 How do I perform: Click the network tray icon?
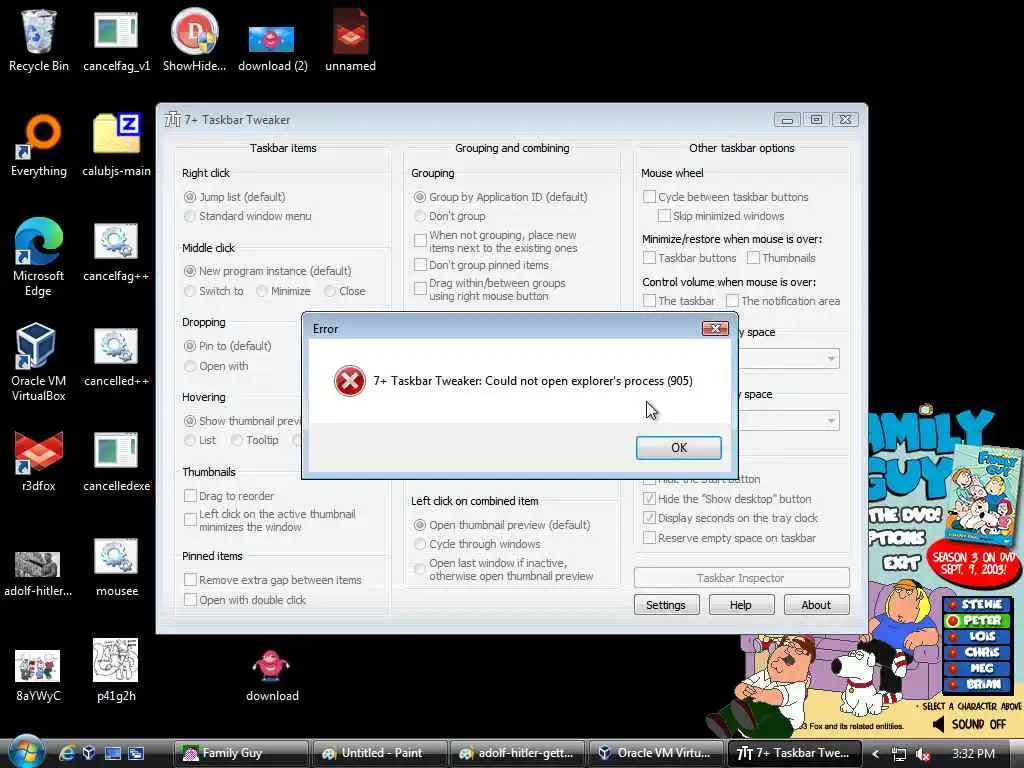click(x=899, y=754)
